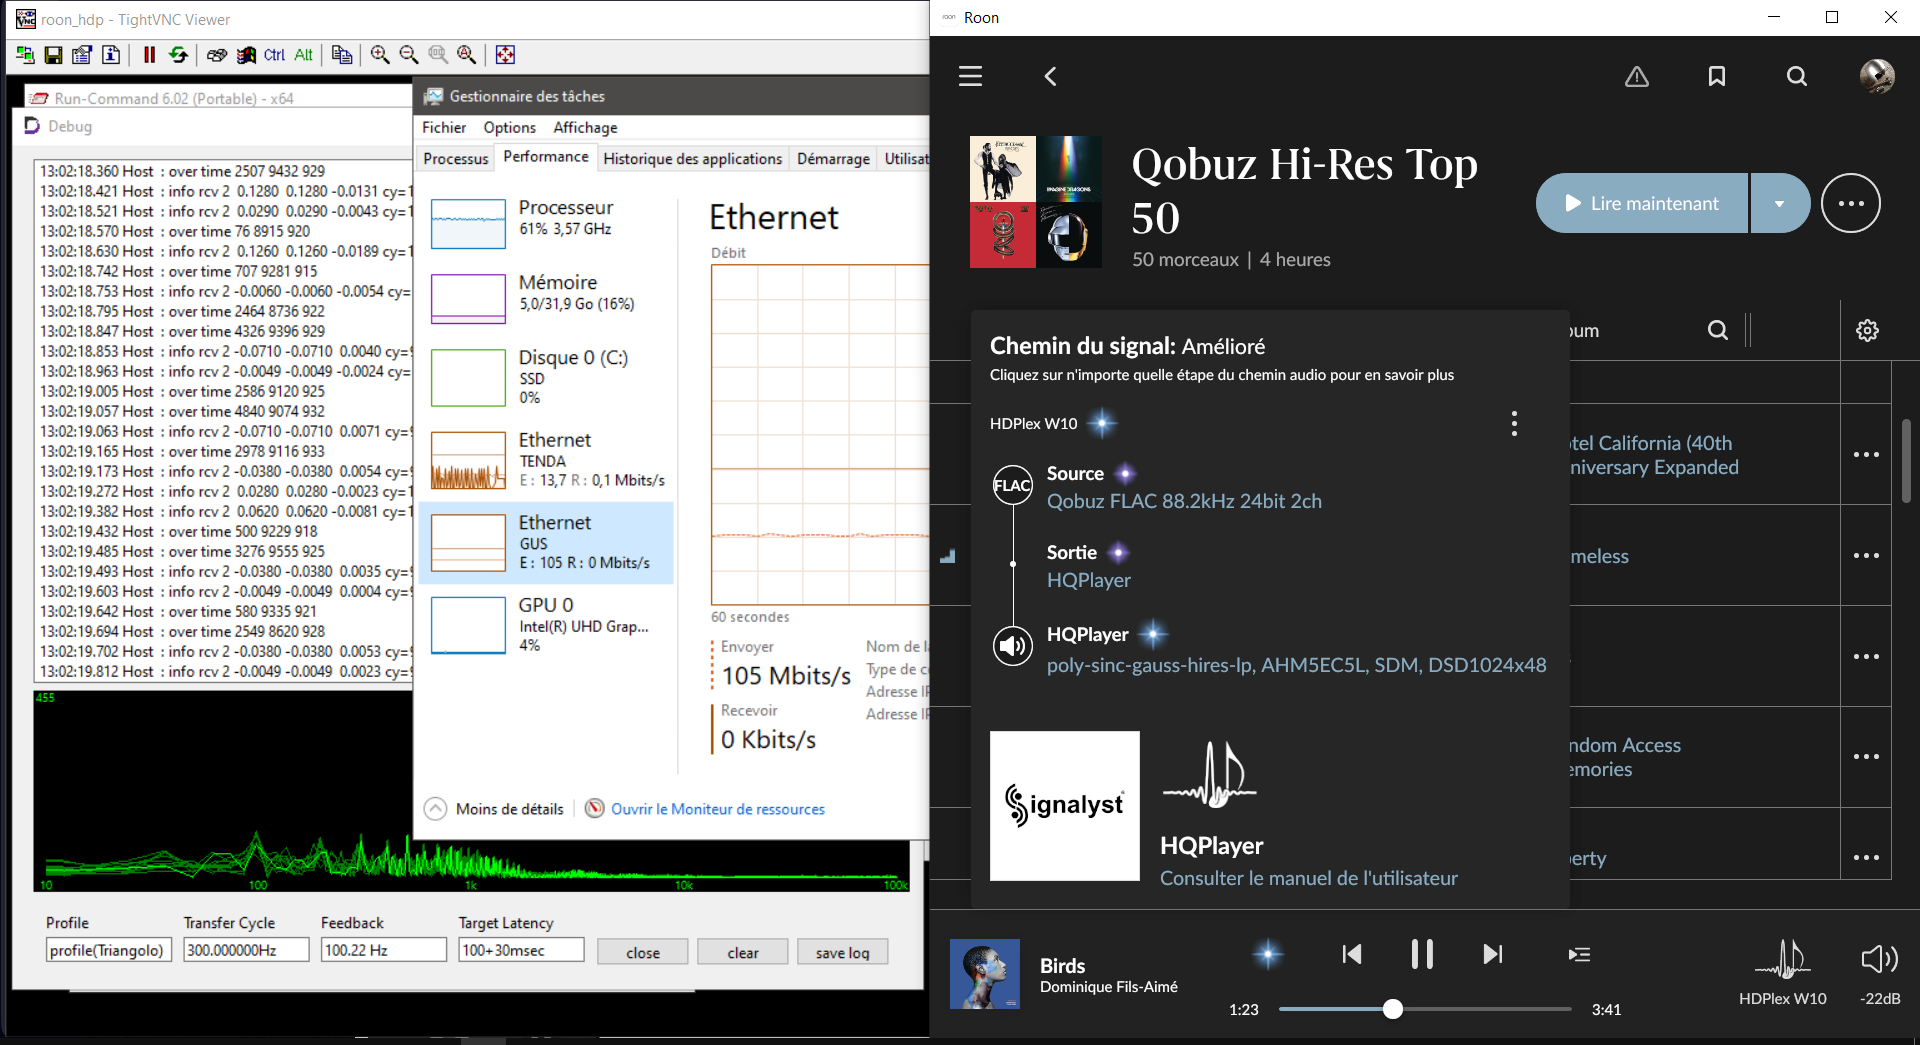
Task: Open the play queue
Action: click(x=1580, y=954)
